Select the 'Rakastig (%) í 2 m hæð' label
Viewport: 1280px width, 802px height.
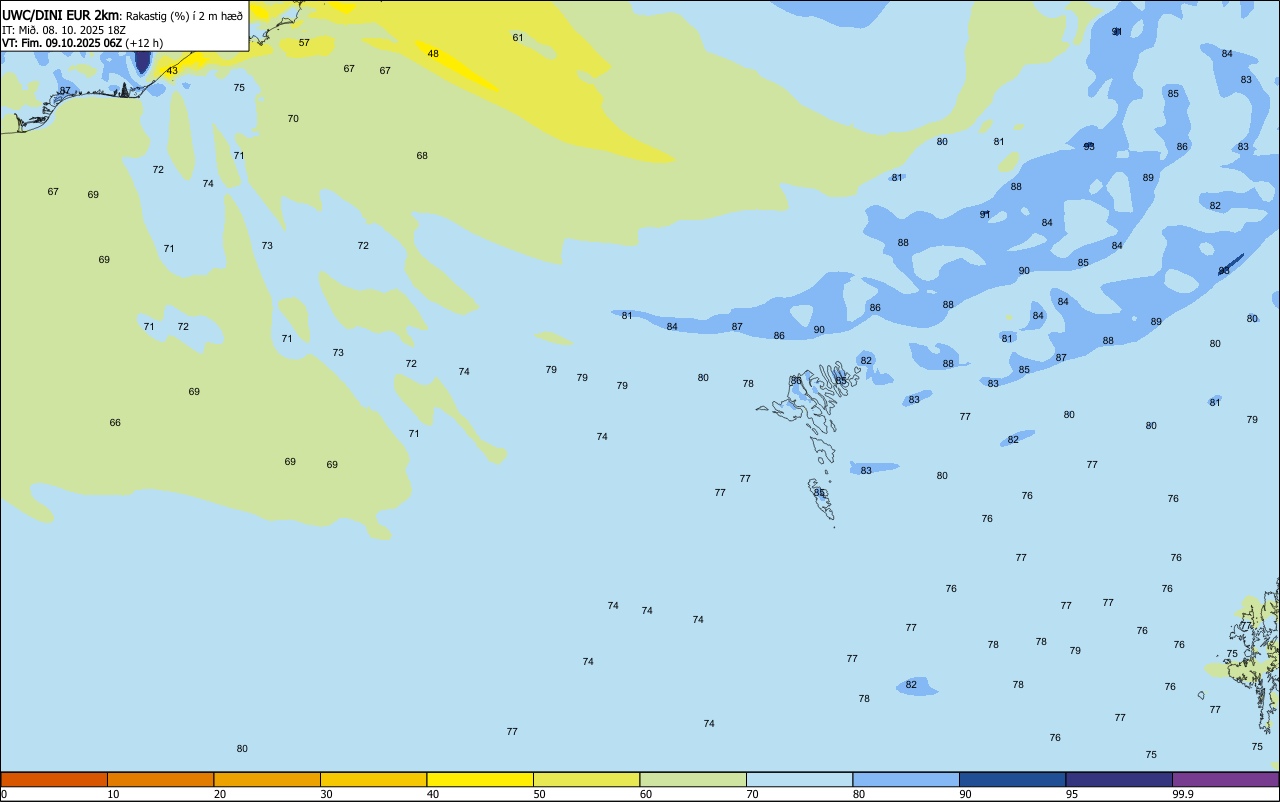pos(184,16)
